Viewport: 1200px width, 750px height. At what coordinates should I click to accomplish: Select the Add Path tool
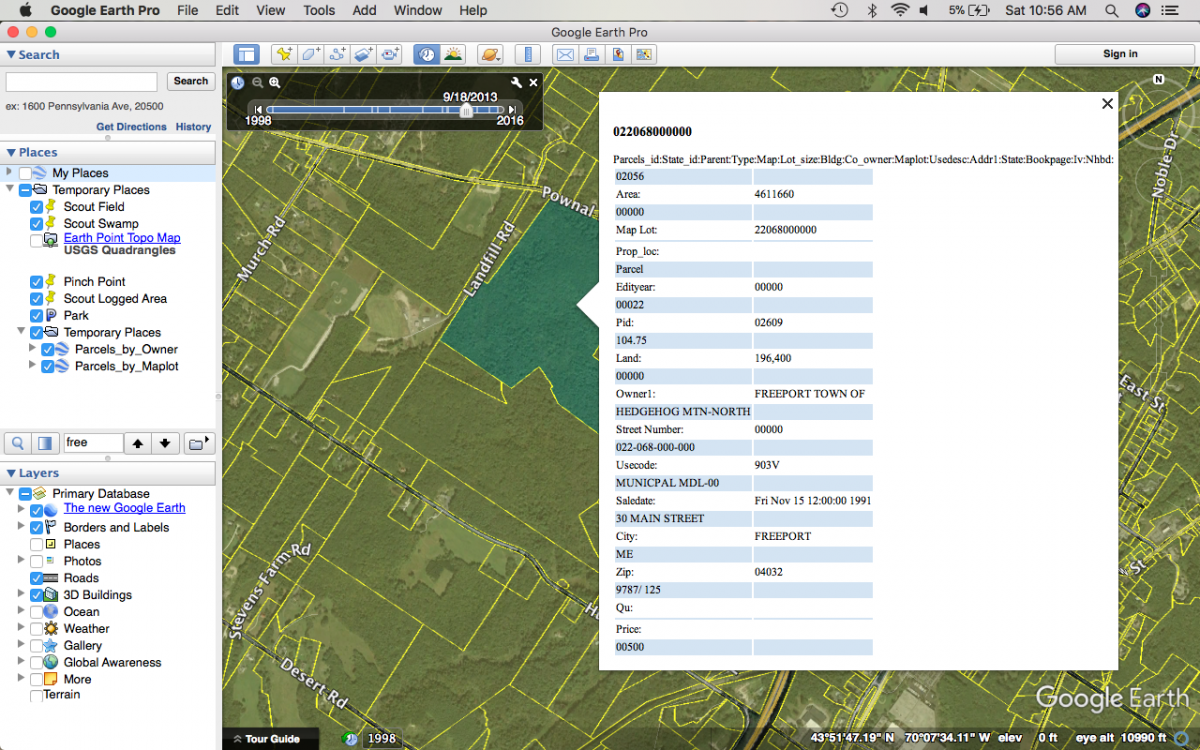coord(337,55)
